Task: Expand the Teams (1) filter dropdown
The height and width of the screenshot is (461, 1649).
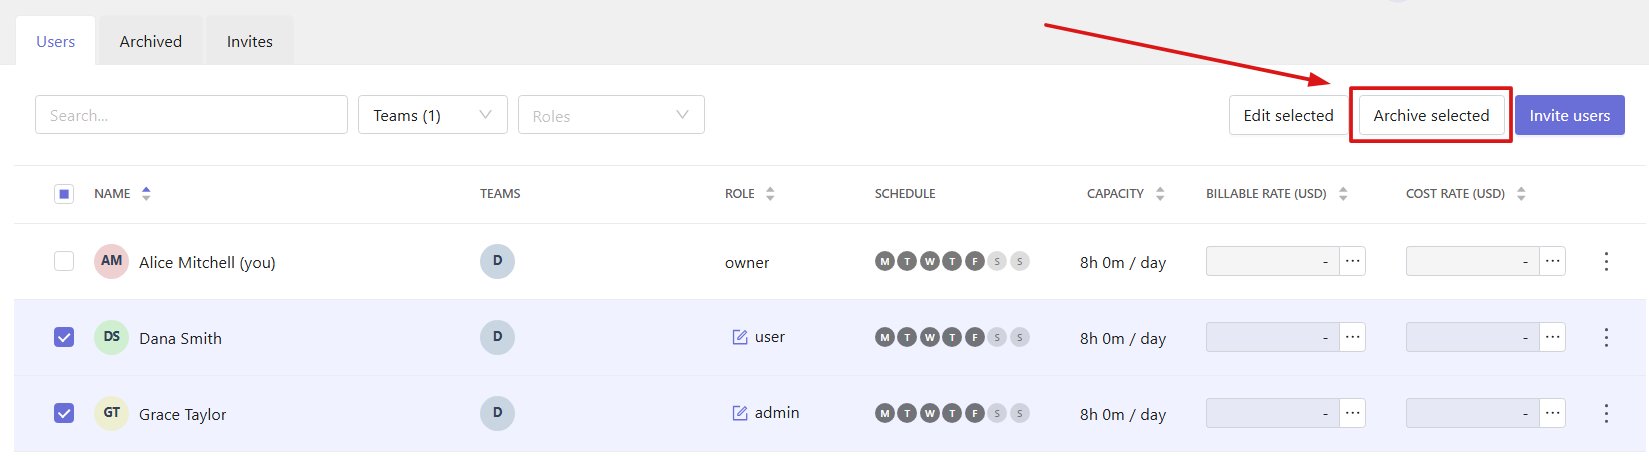Action: (433, 115)
